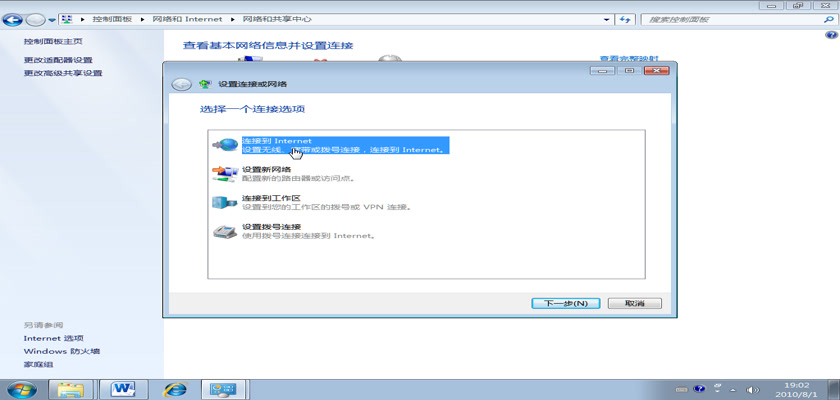840x400 pixels.
Task: Click the address bar refresh button
Action: (x=625, y=19)
